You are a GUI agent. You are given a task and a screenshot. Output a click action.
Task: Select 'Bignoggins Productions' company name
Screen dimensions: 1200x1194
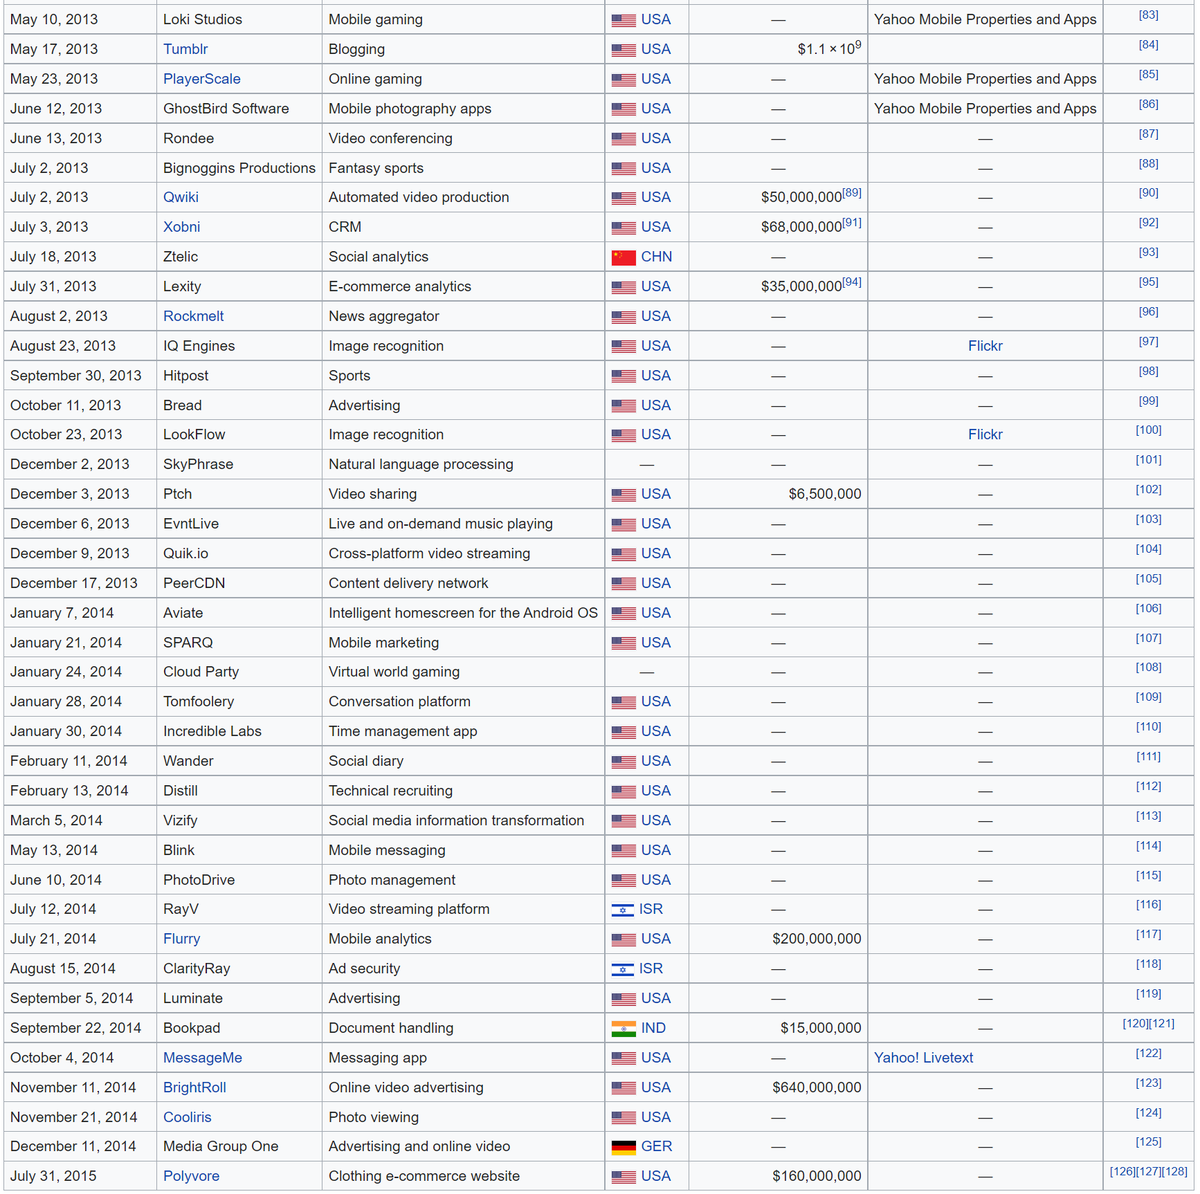tap(239, 168)
